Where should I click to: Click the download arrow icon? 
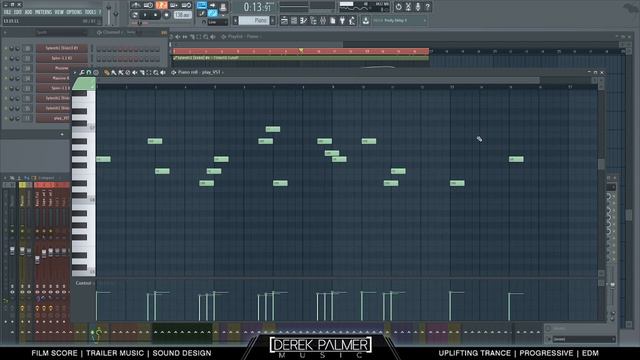(x=366, y=20)
